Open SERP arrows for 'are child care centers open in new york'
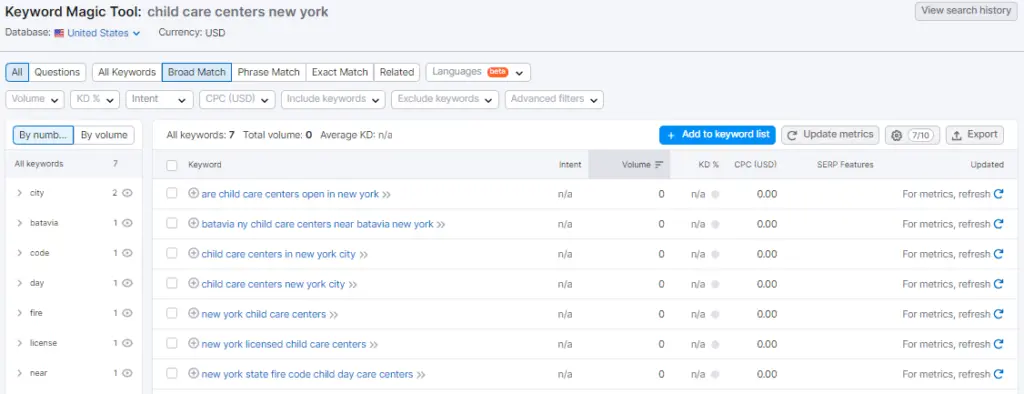The height and width of the screenshot is (394, 1024). [x=387, y=195]
